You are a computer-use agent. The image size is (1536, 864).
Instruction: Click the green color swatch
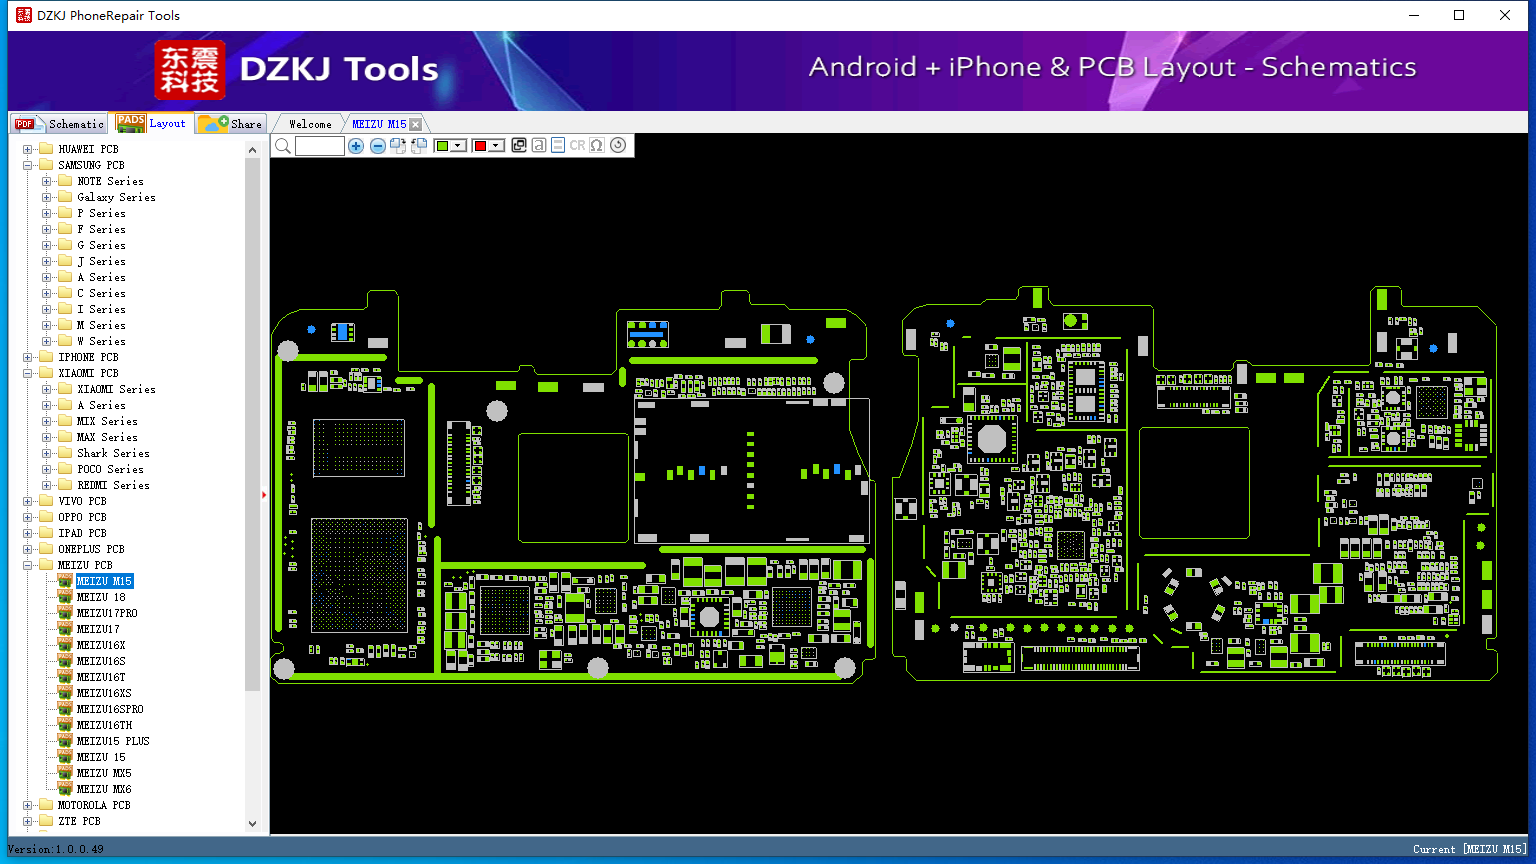pyautogui.click(x=442, y=146)
